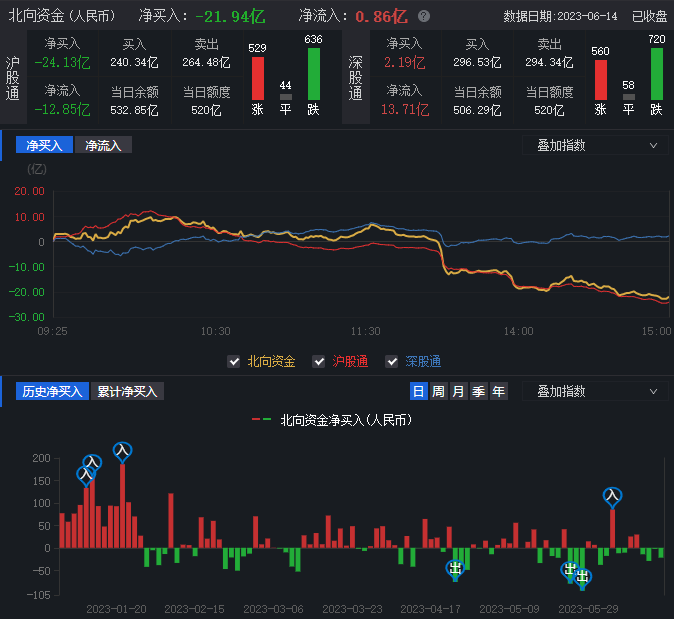
Task: Switch to the 净流入 tab
Action: pos(103,145)
